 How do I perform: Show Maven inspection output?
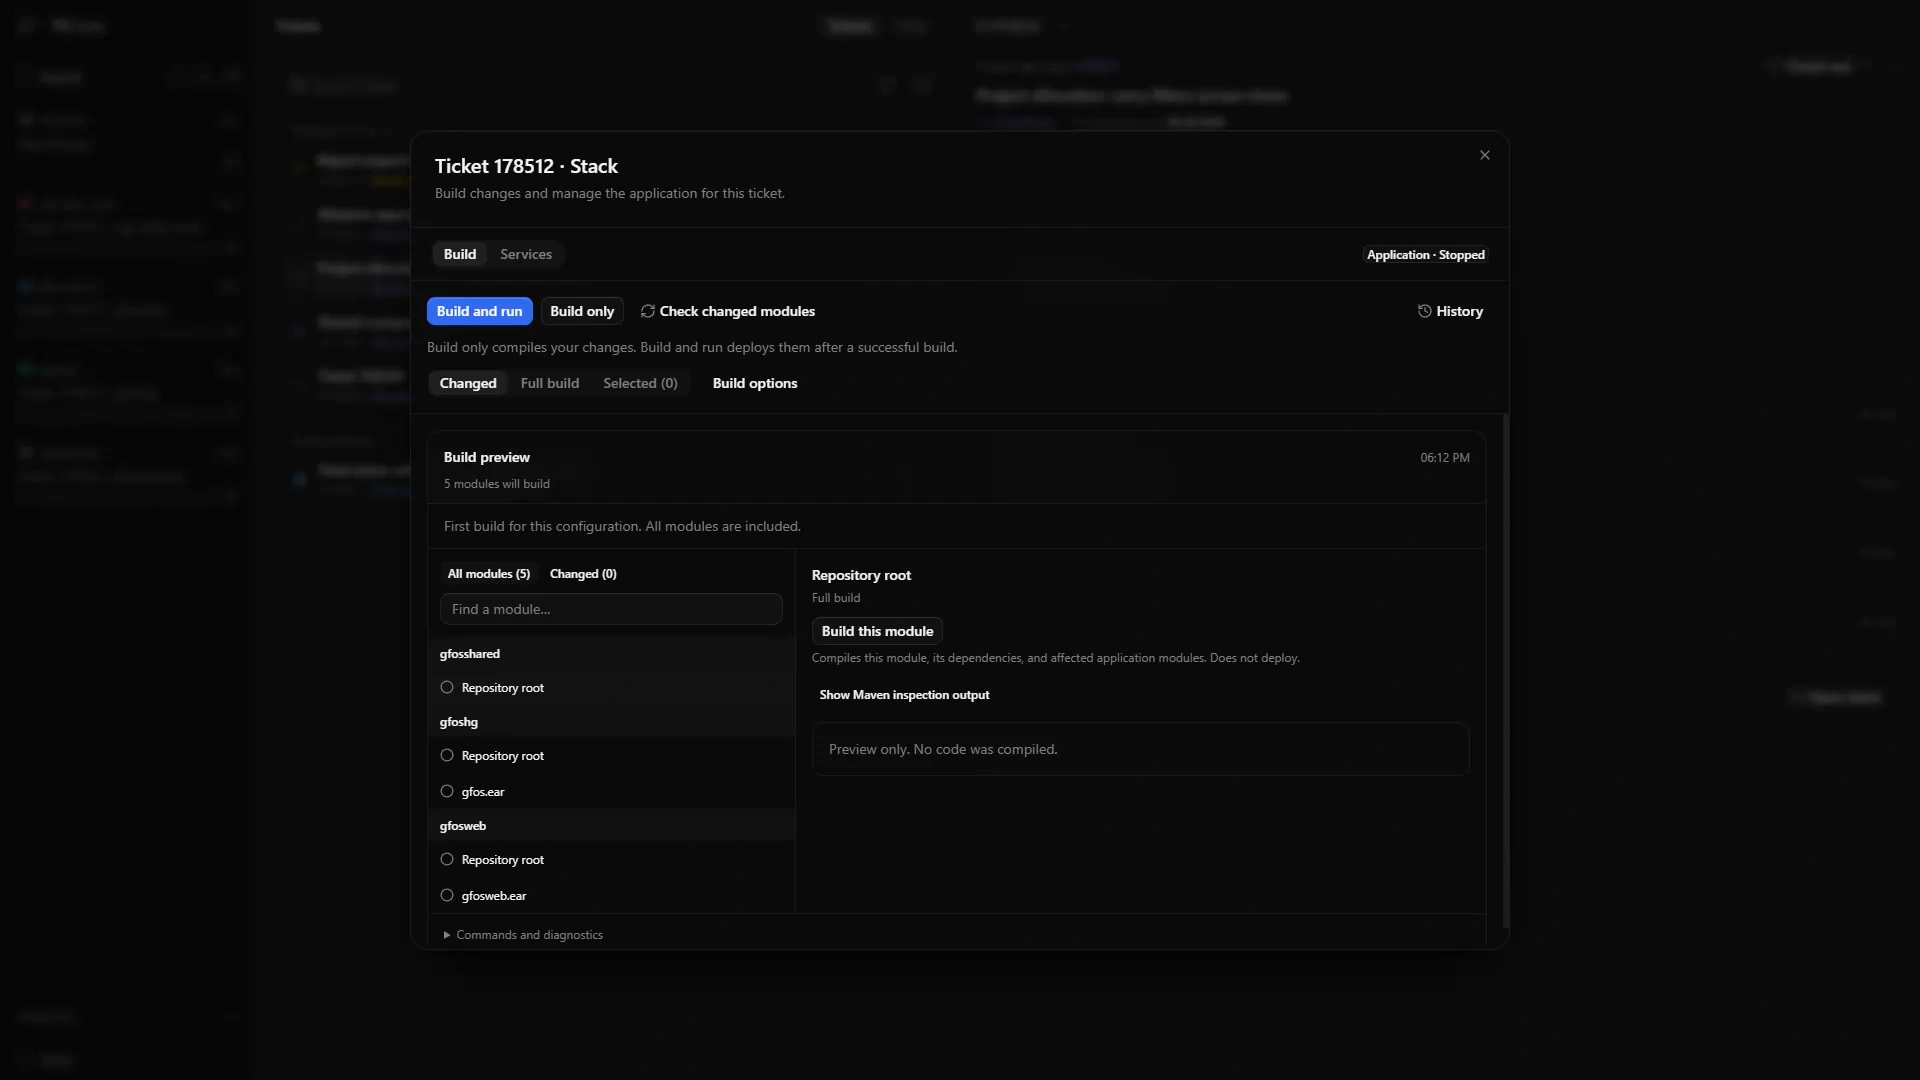click(904, 695)
